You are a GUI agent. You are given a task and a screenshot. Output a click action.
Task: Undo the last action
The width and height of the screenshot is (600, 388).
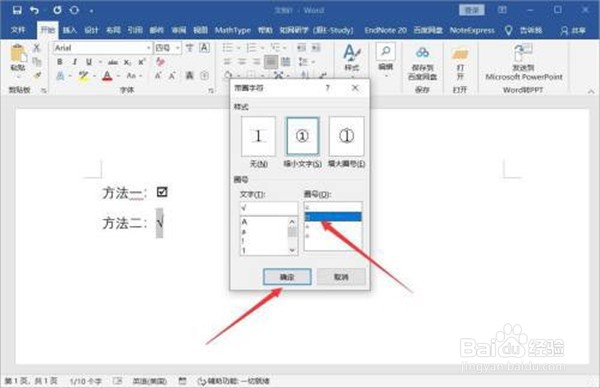coord(34,10)
